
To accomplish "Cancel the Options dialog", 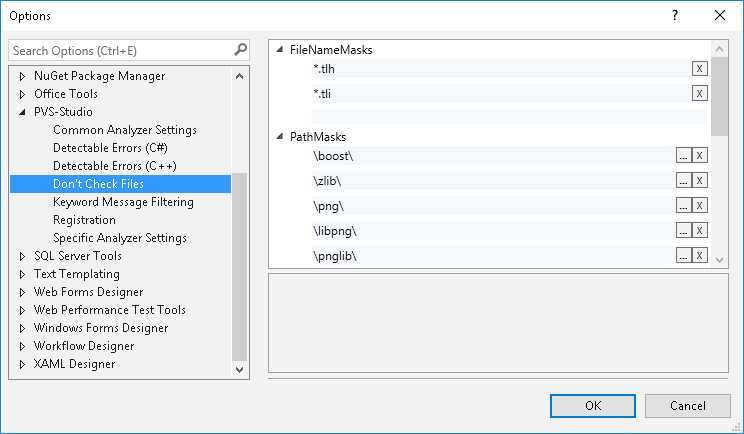I will pos(687,405).
